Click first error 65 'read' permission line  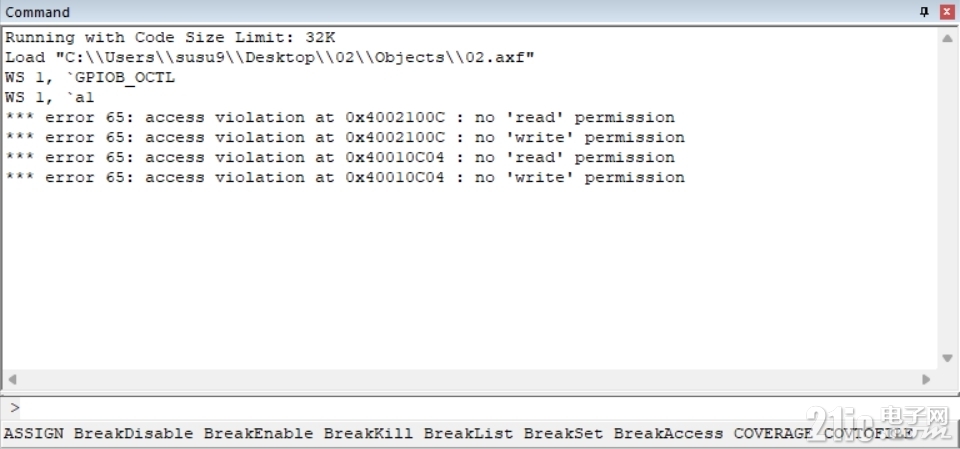click(340, 118)
